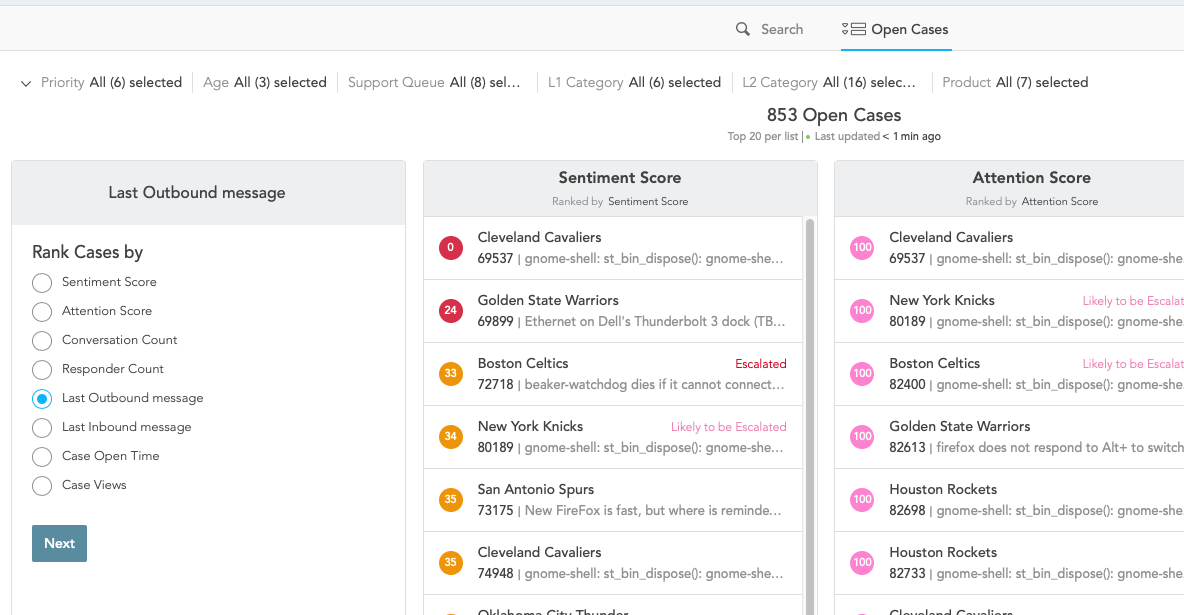The width and height of the screenshot is (1184, 615).
Task: Select the Sentiment Score radio button
Action: (x=42, y=283)
